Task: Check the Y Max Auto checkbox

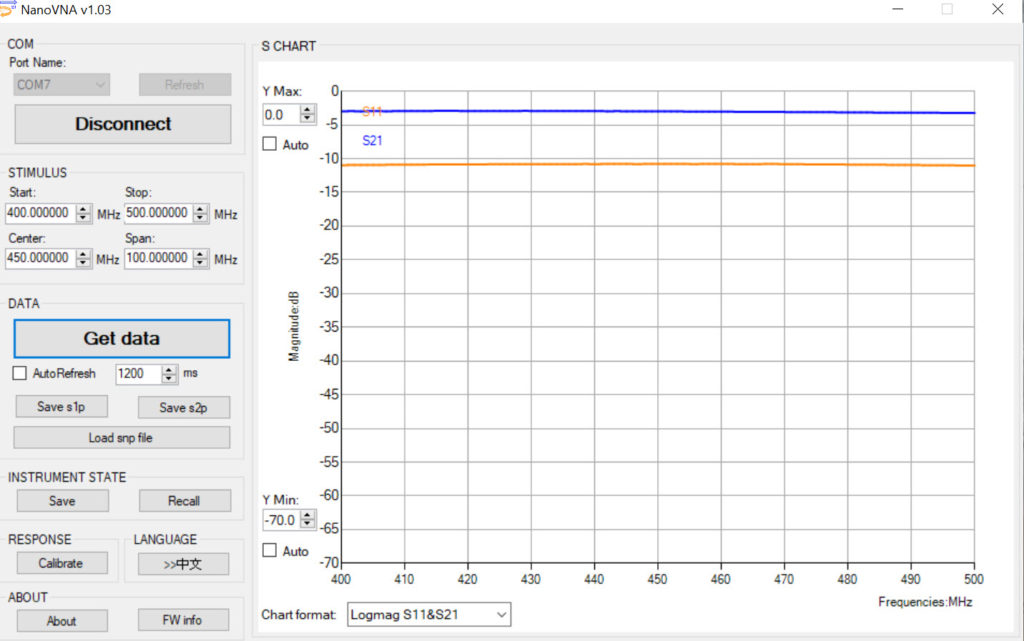Action: (x=269, y=144)
